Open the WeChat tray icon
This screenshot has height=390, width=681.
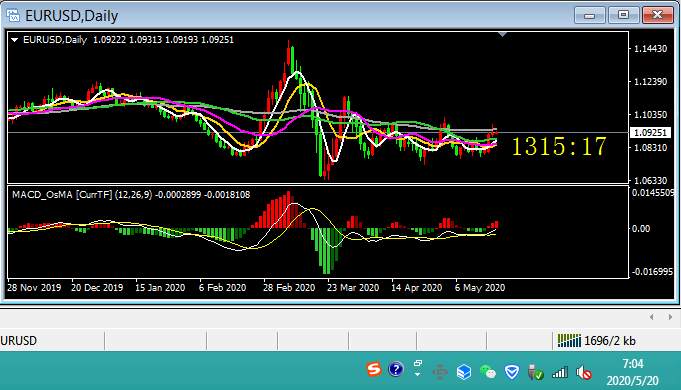pyautogui.click(x=488, y=372)
